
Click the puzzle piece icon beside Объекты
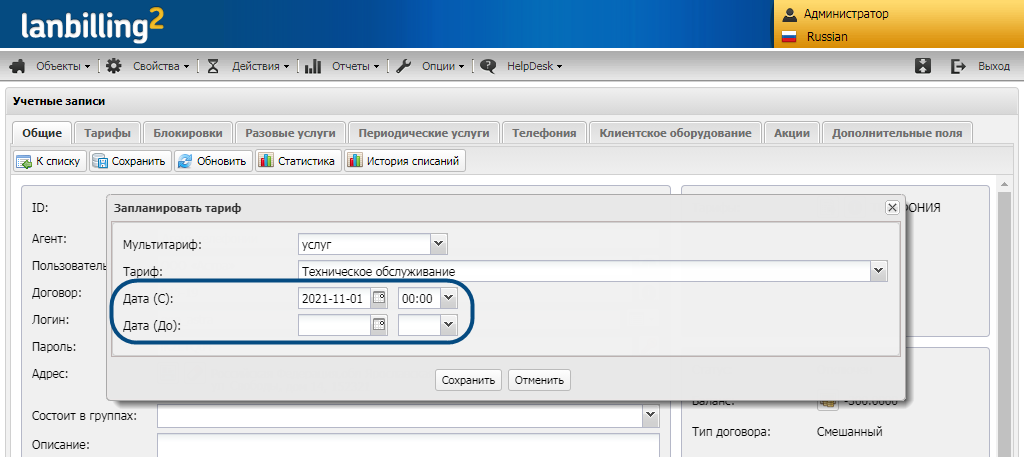click(x=18, y=66)
